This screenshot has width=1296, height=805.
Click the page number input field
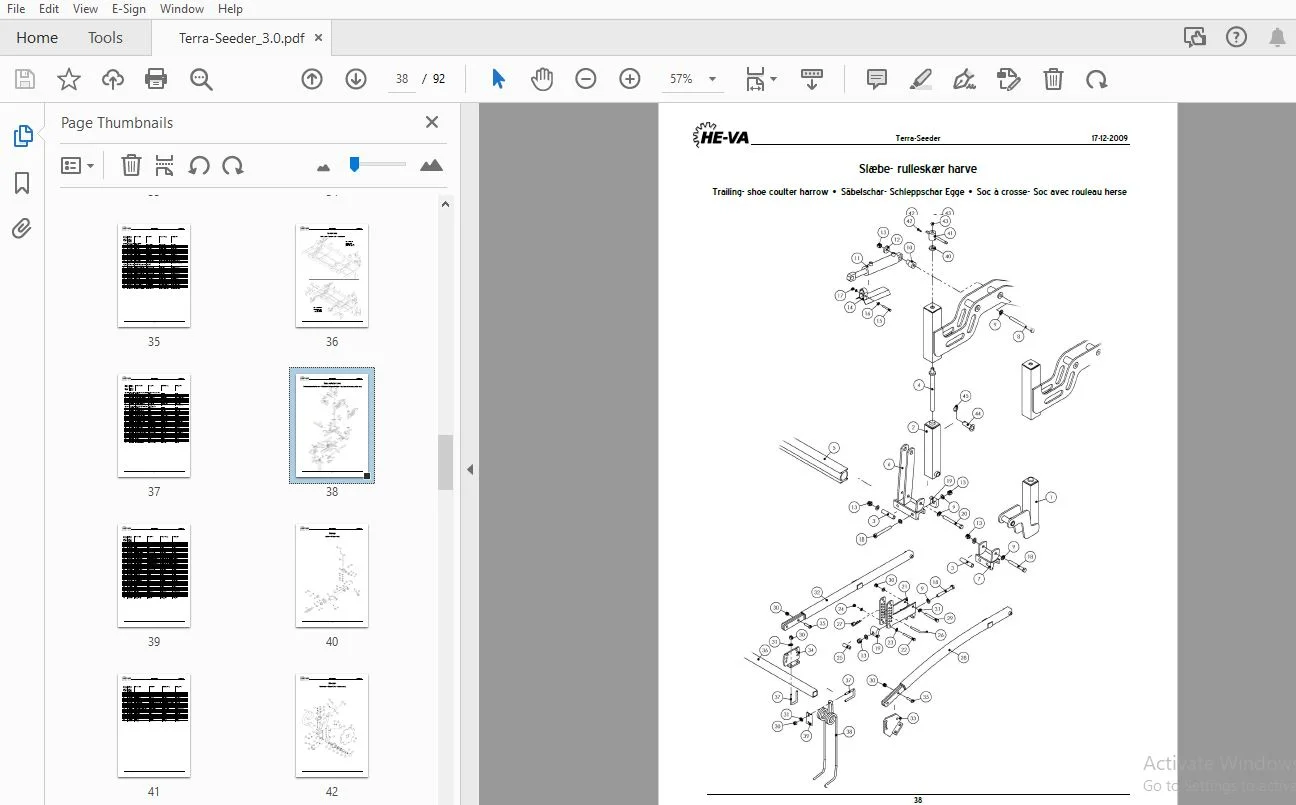(x=400, y=79)
